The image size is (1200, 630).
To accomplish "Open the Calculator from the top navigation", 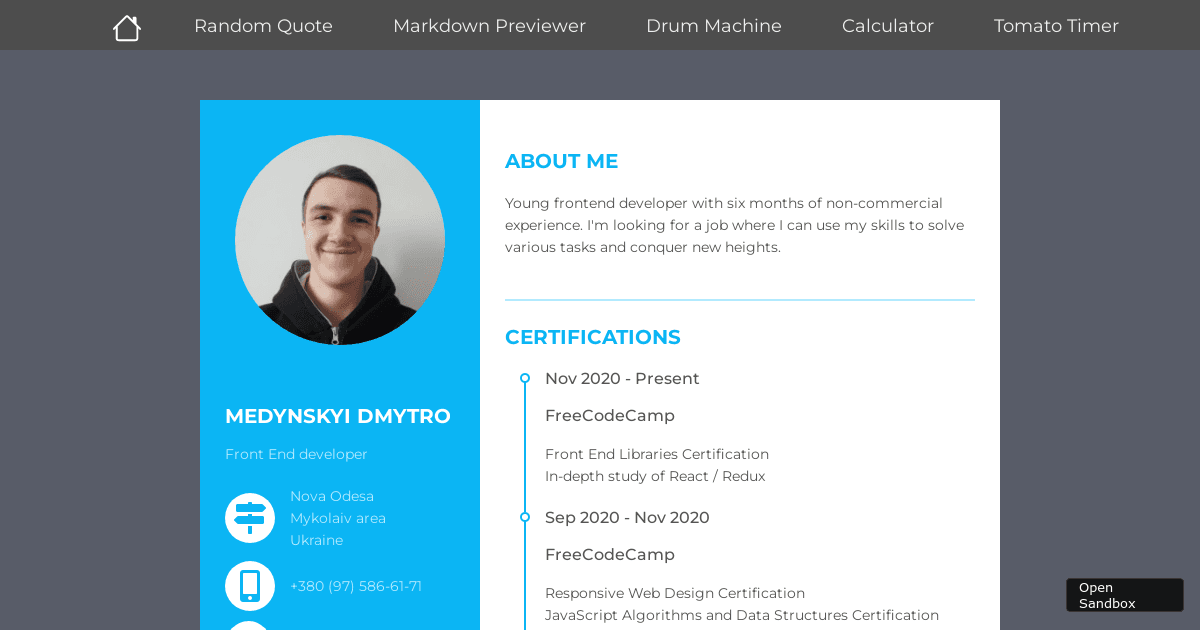I will tap(888, 26).
